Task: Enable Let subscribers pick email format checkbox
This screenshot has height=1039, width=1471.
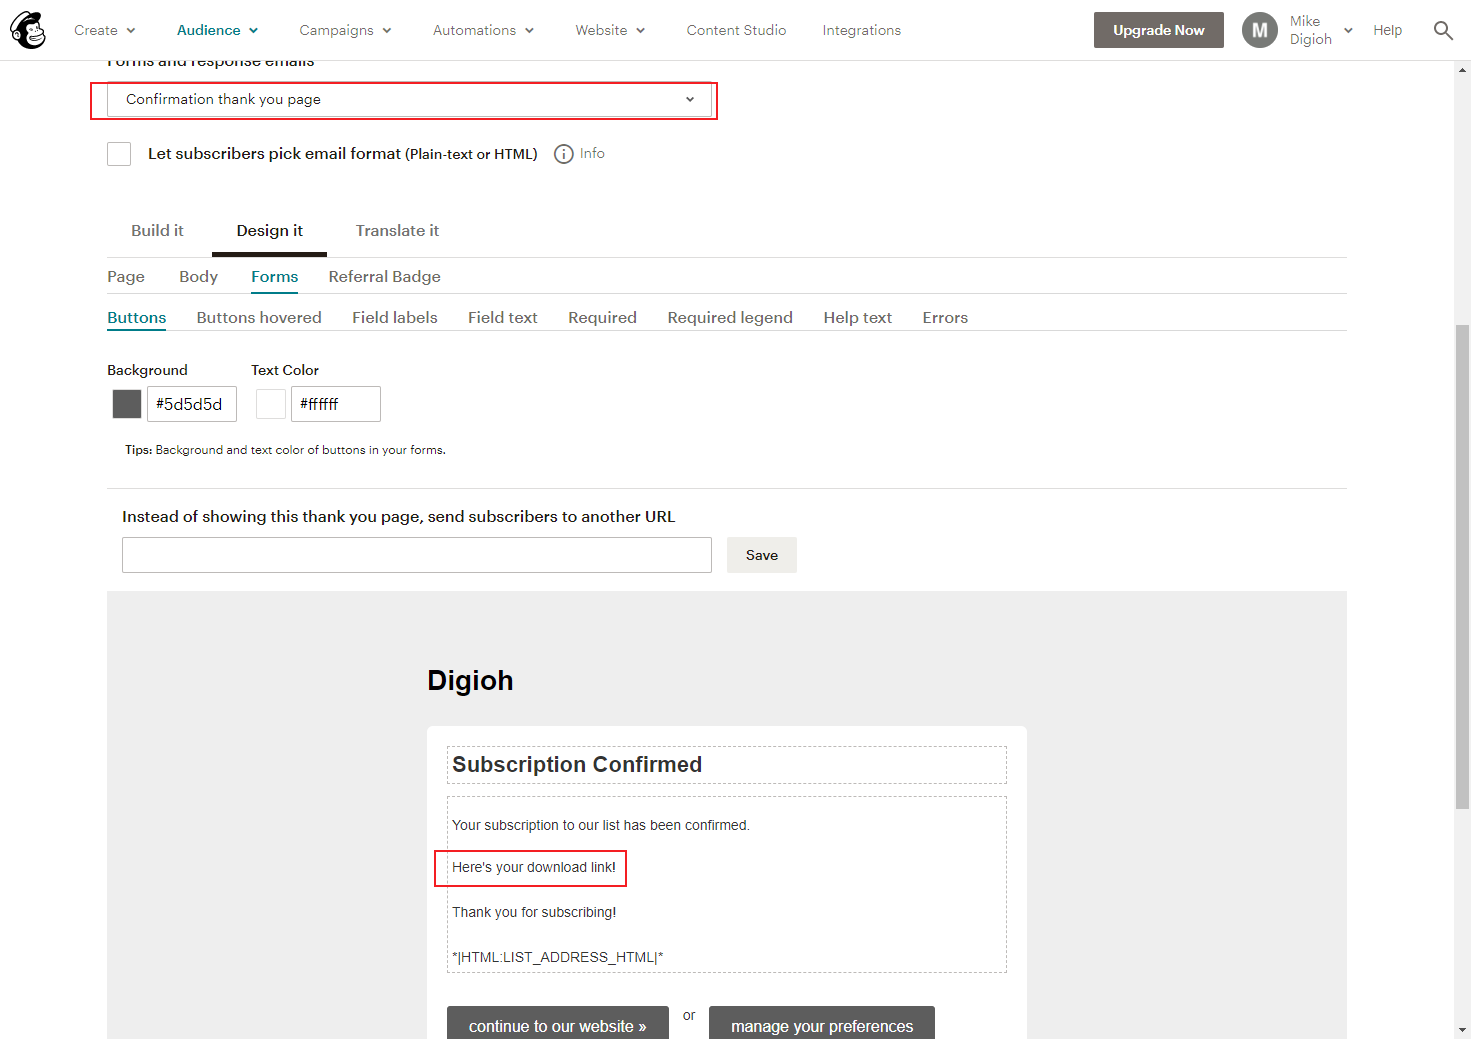Action: [x=119, y=154]
